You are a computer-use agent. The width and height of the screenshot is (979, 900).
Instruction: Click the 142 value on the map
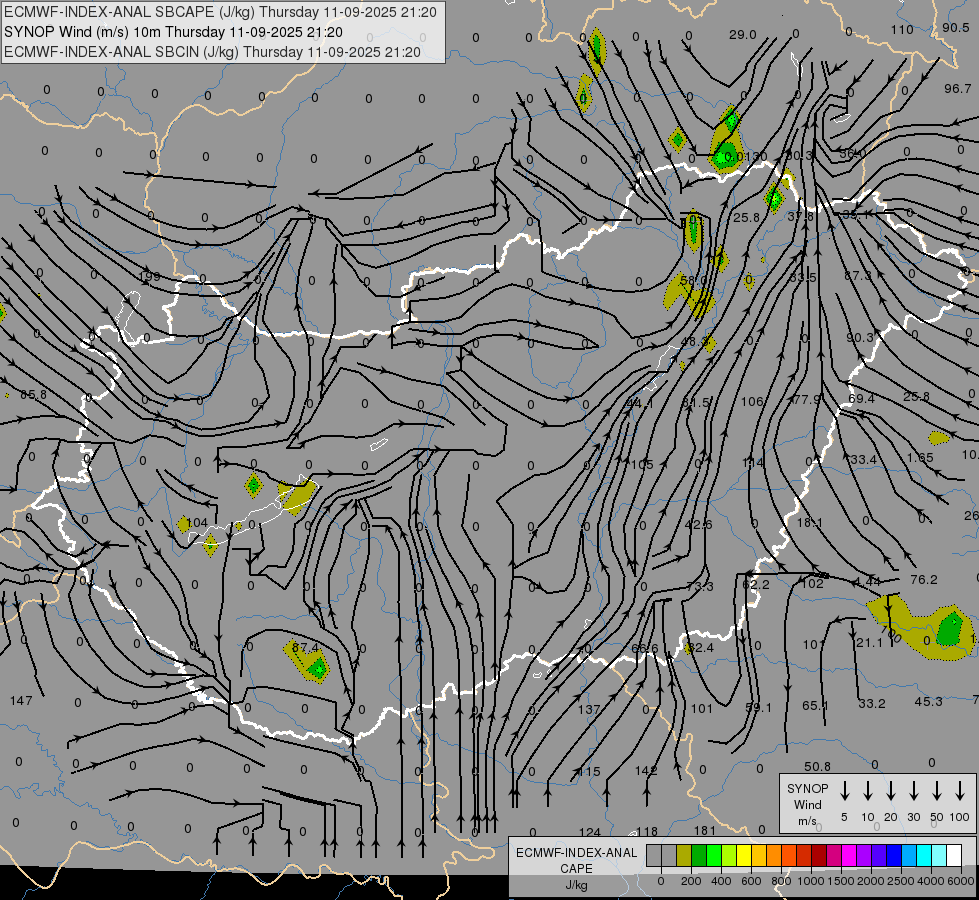click(x=646, y=771)
